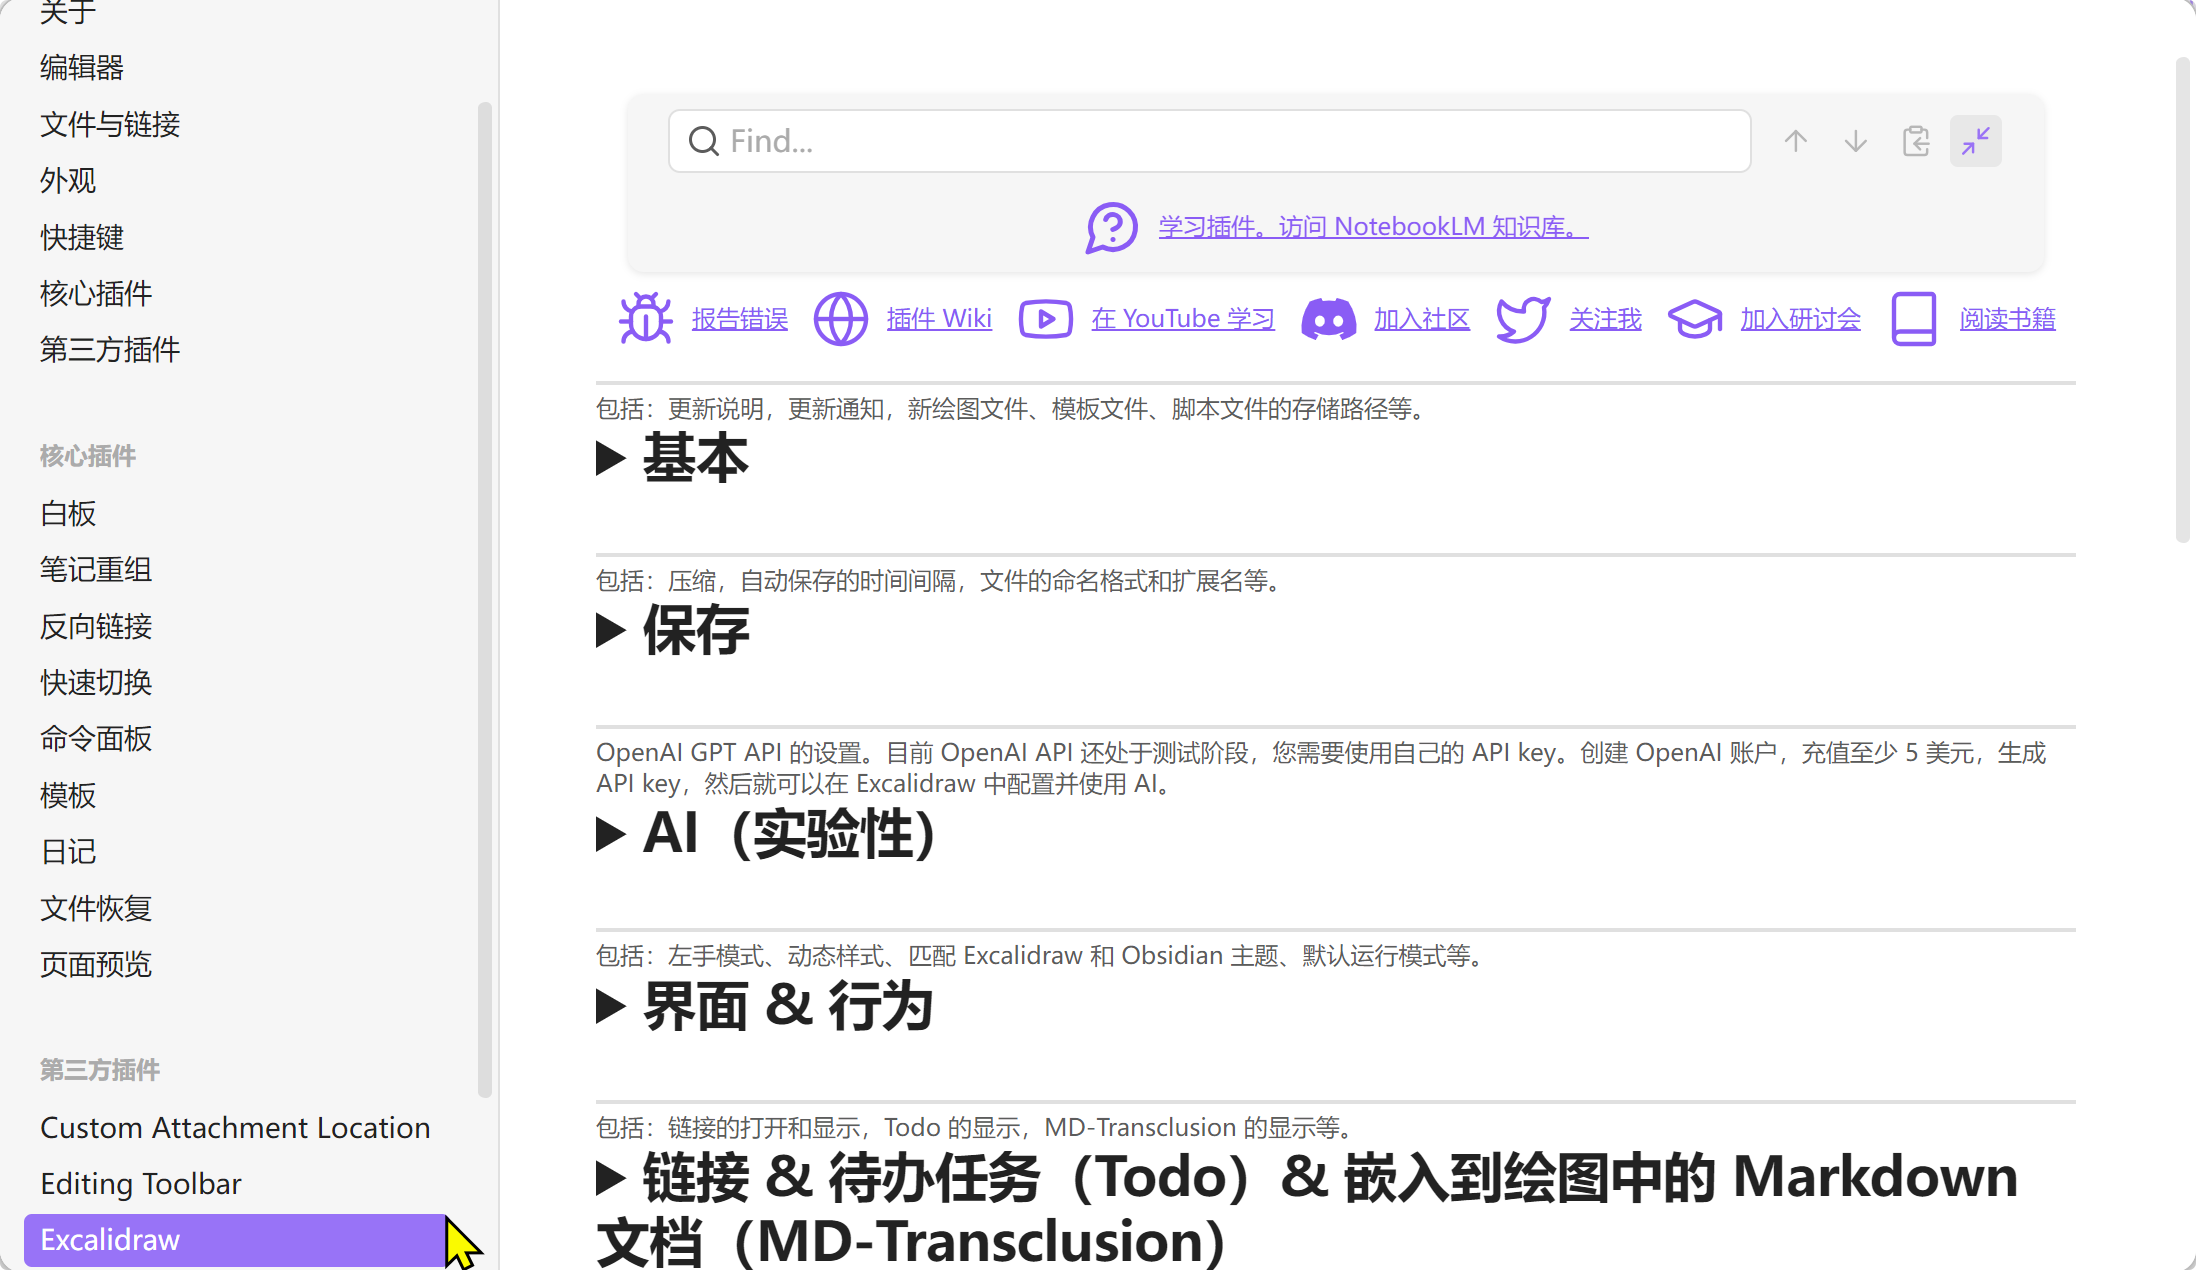2196x1270 pixels.
Task: Open the NotebookLM knowledge base link
Action: click(x=1372, y=227)
